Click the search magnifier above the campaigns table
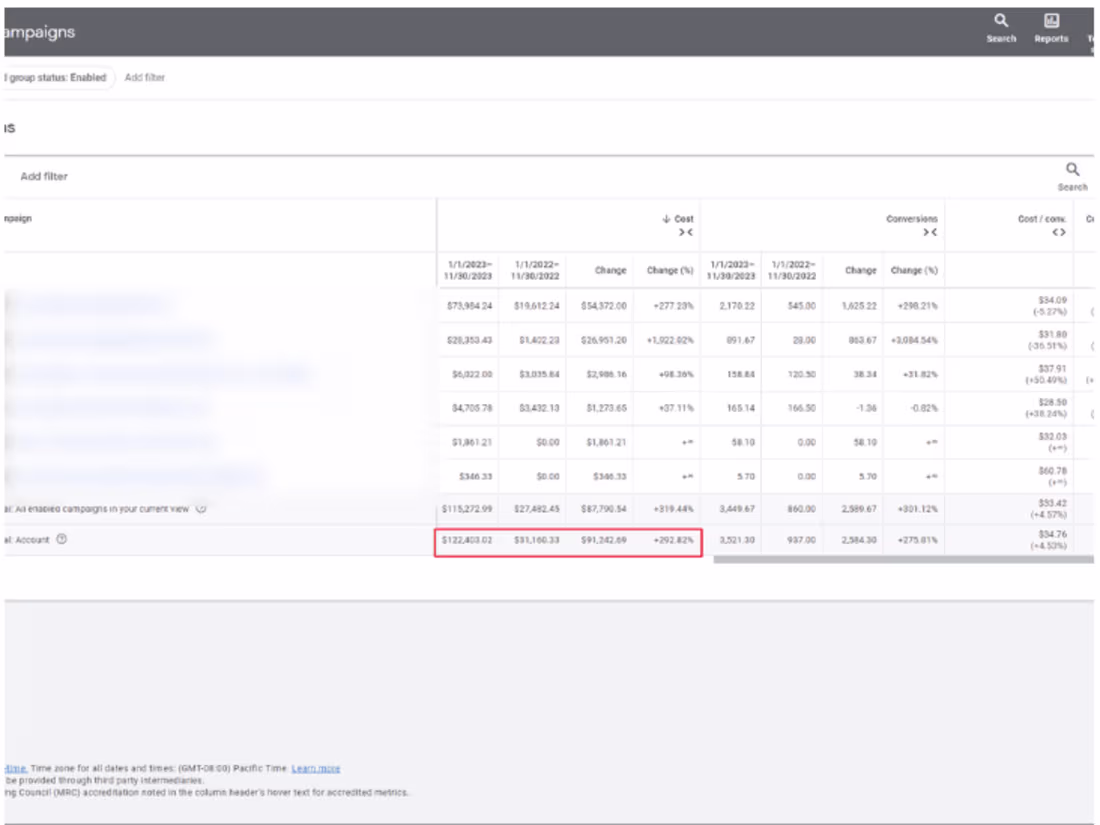The height and width of the screenshot is (825, 1100). coord(1069,169)
